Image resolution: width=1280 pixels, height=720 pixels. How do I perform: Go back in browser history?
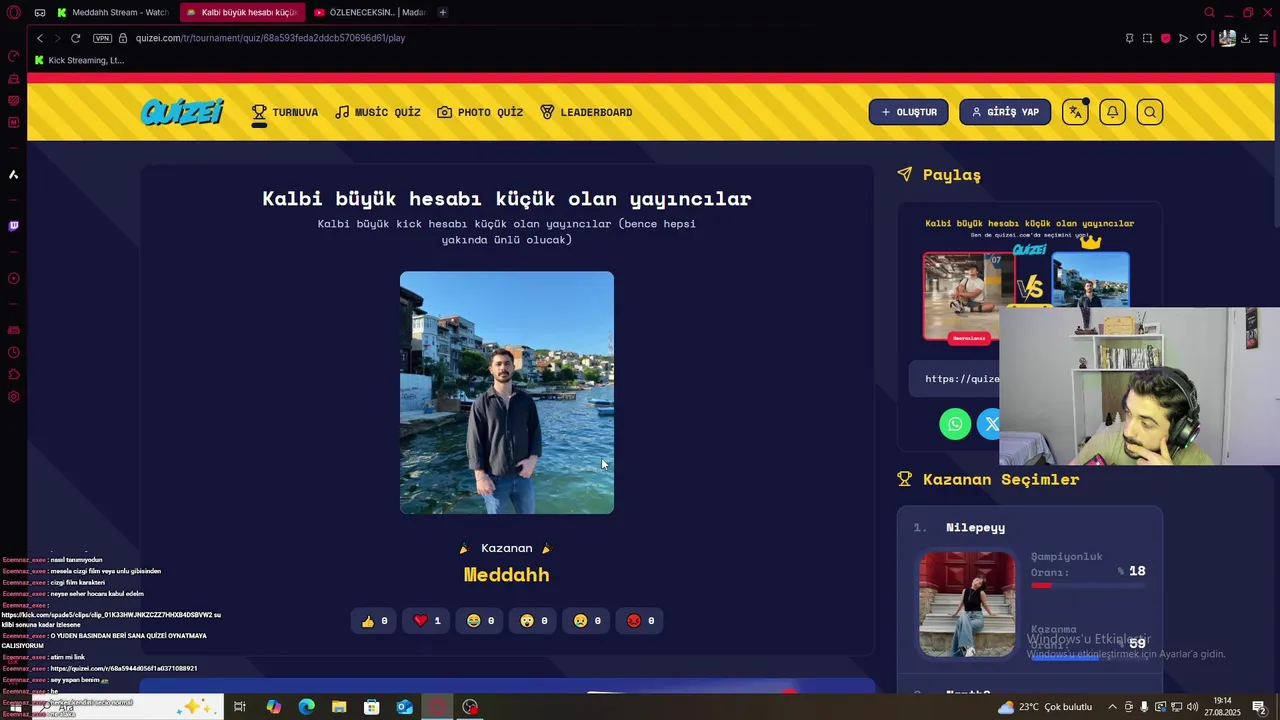click(x=40, y=38)
